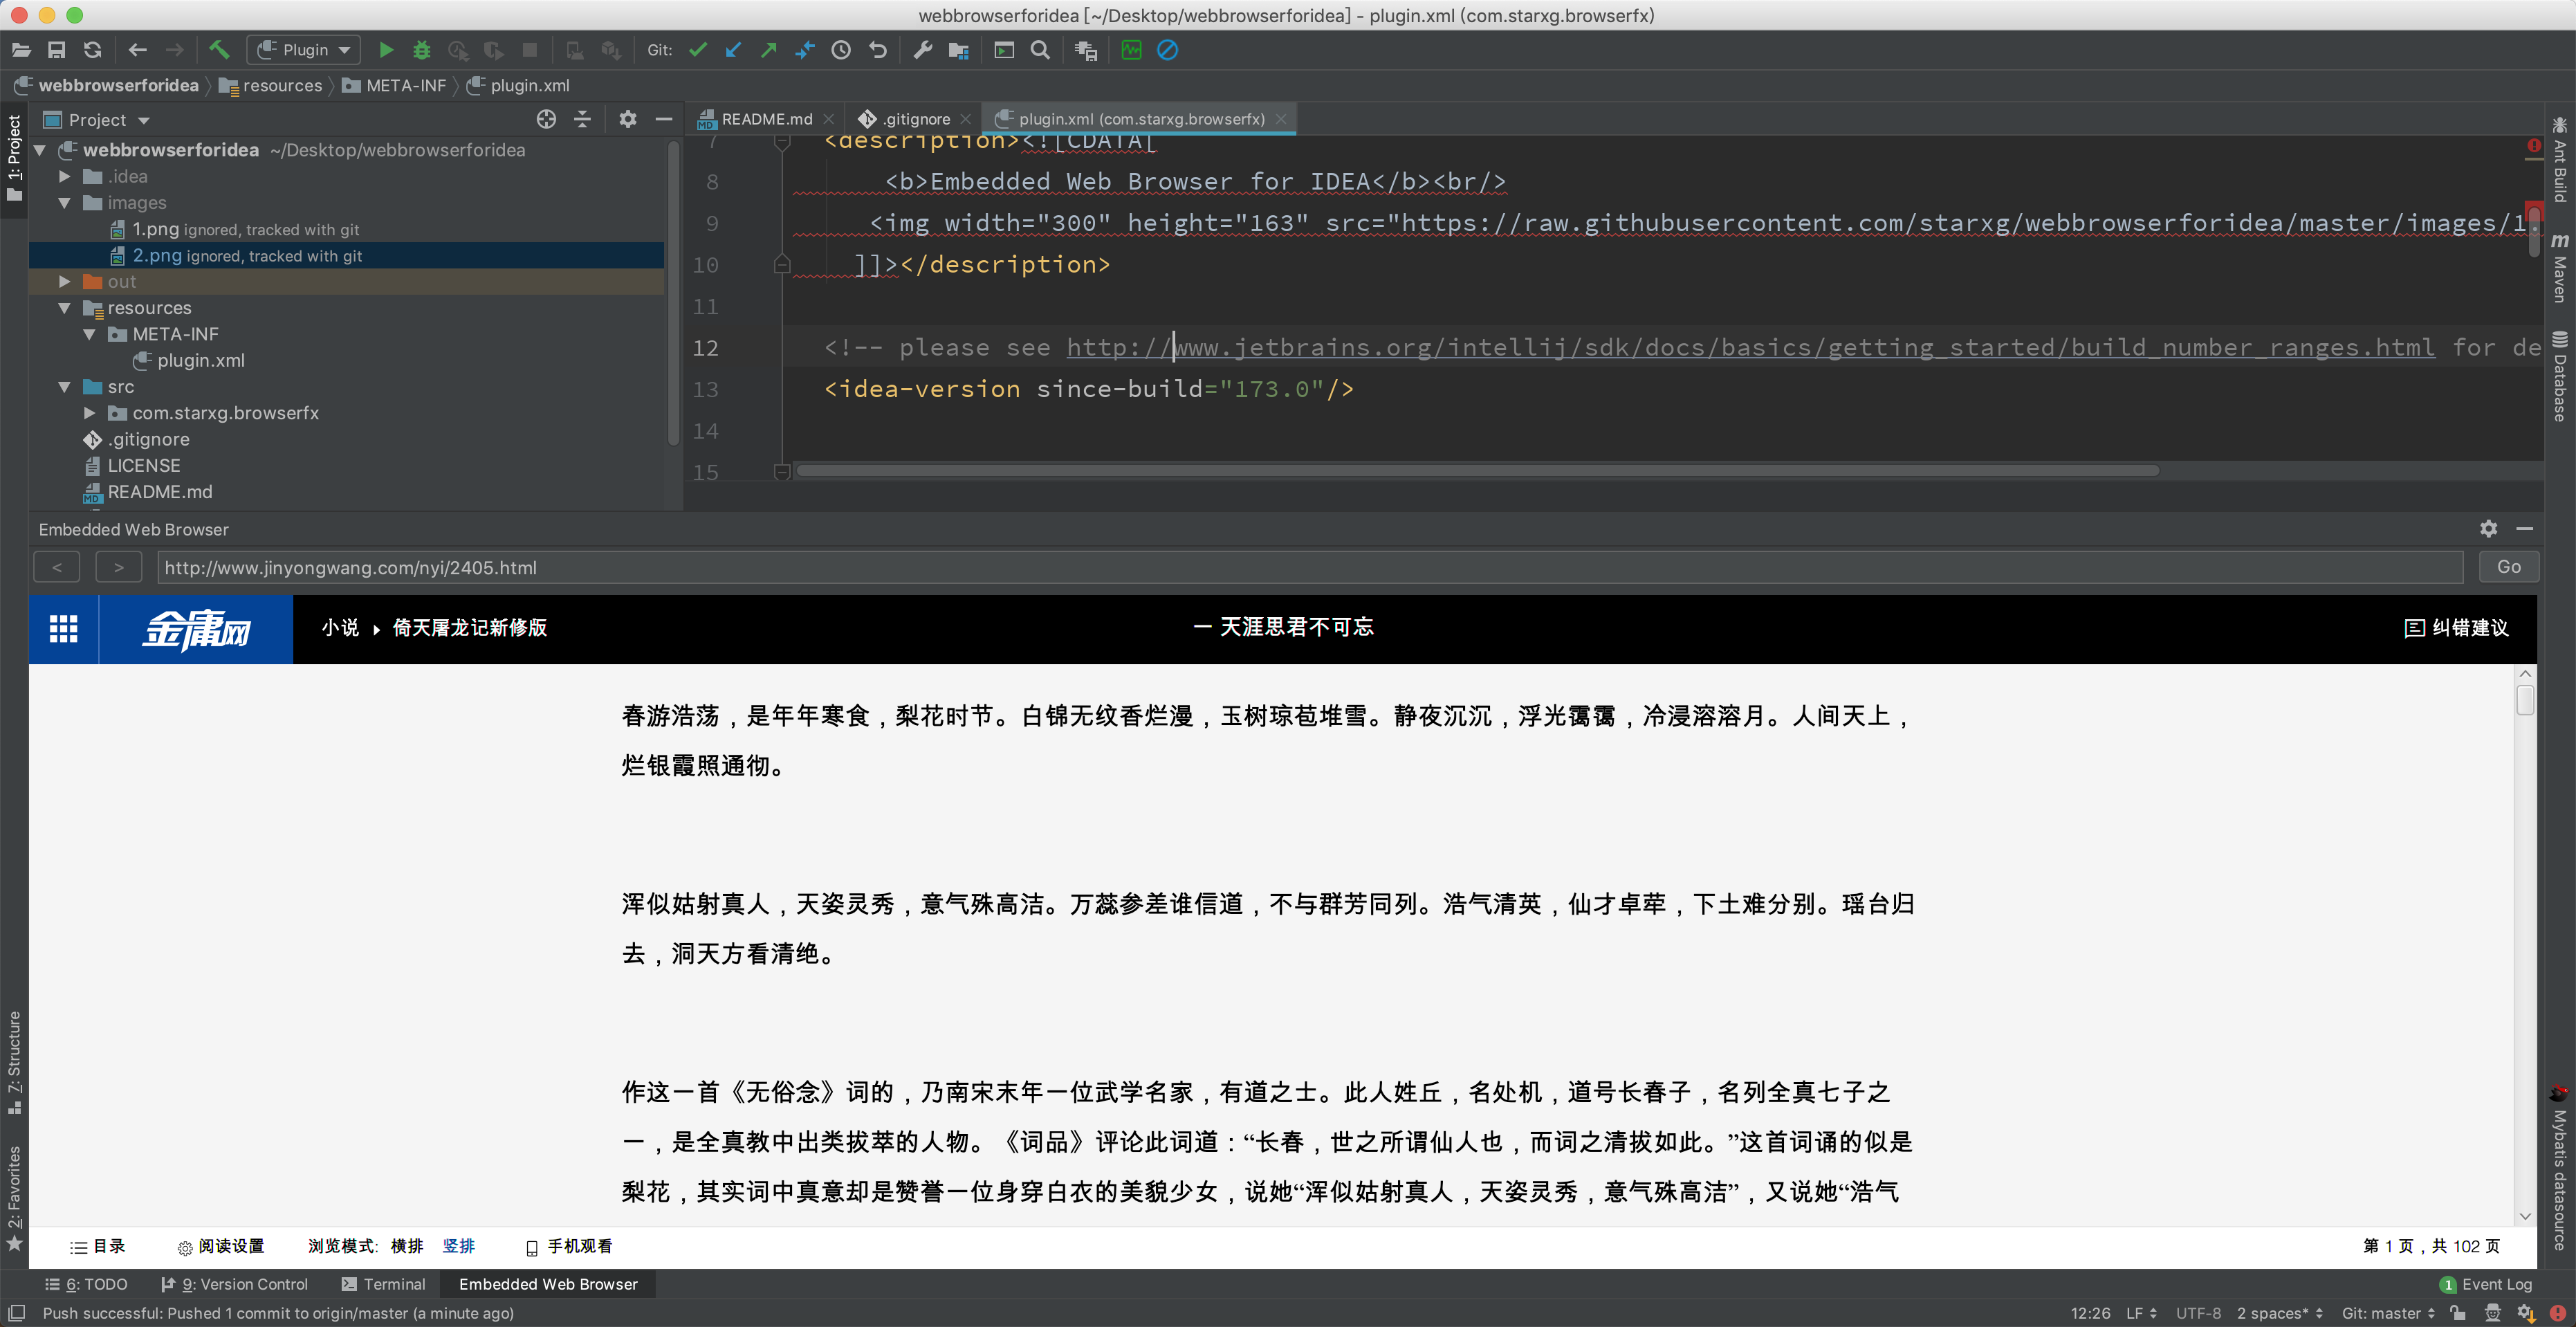This screenshot has width=2576, height=1327.
Task: Click the webpage vertical scrollbar thumb
Action: [2525, 700]
